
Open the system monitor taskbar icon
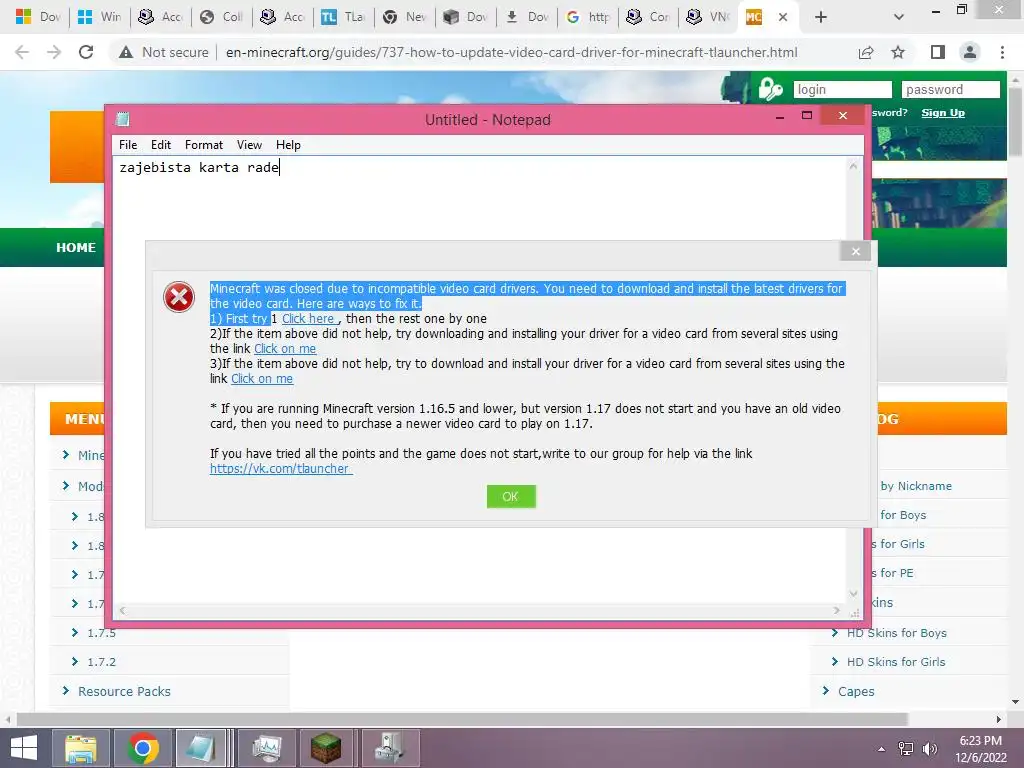266,748
